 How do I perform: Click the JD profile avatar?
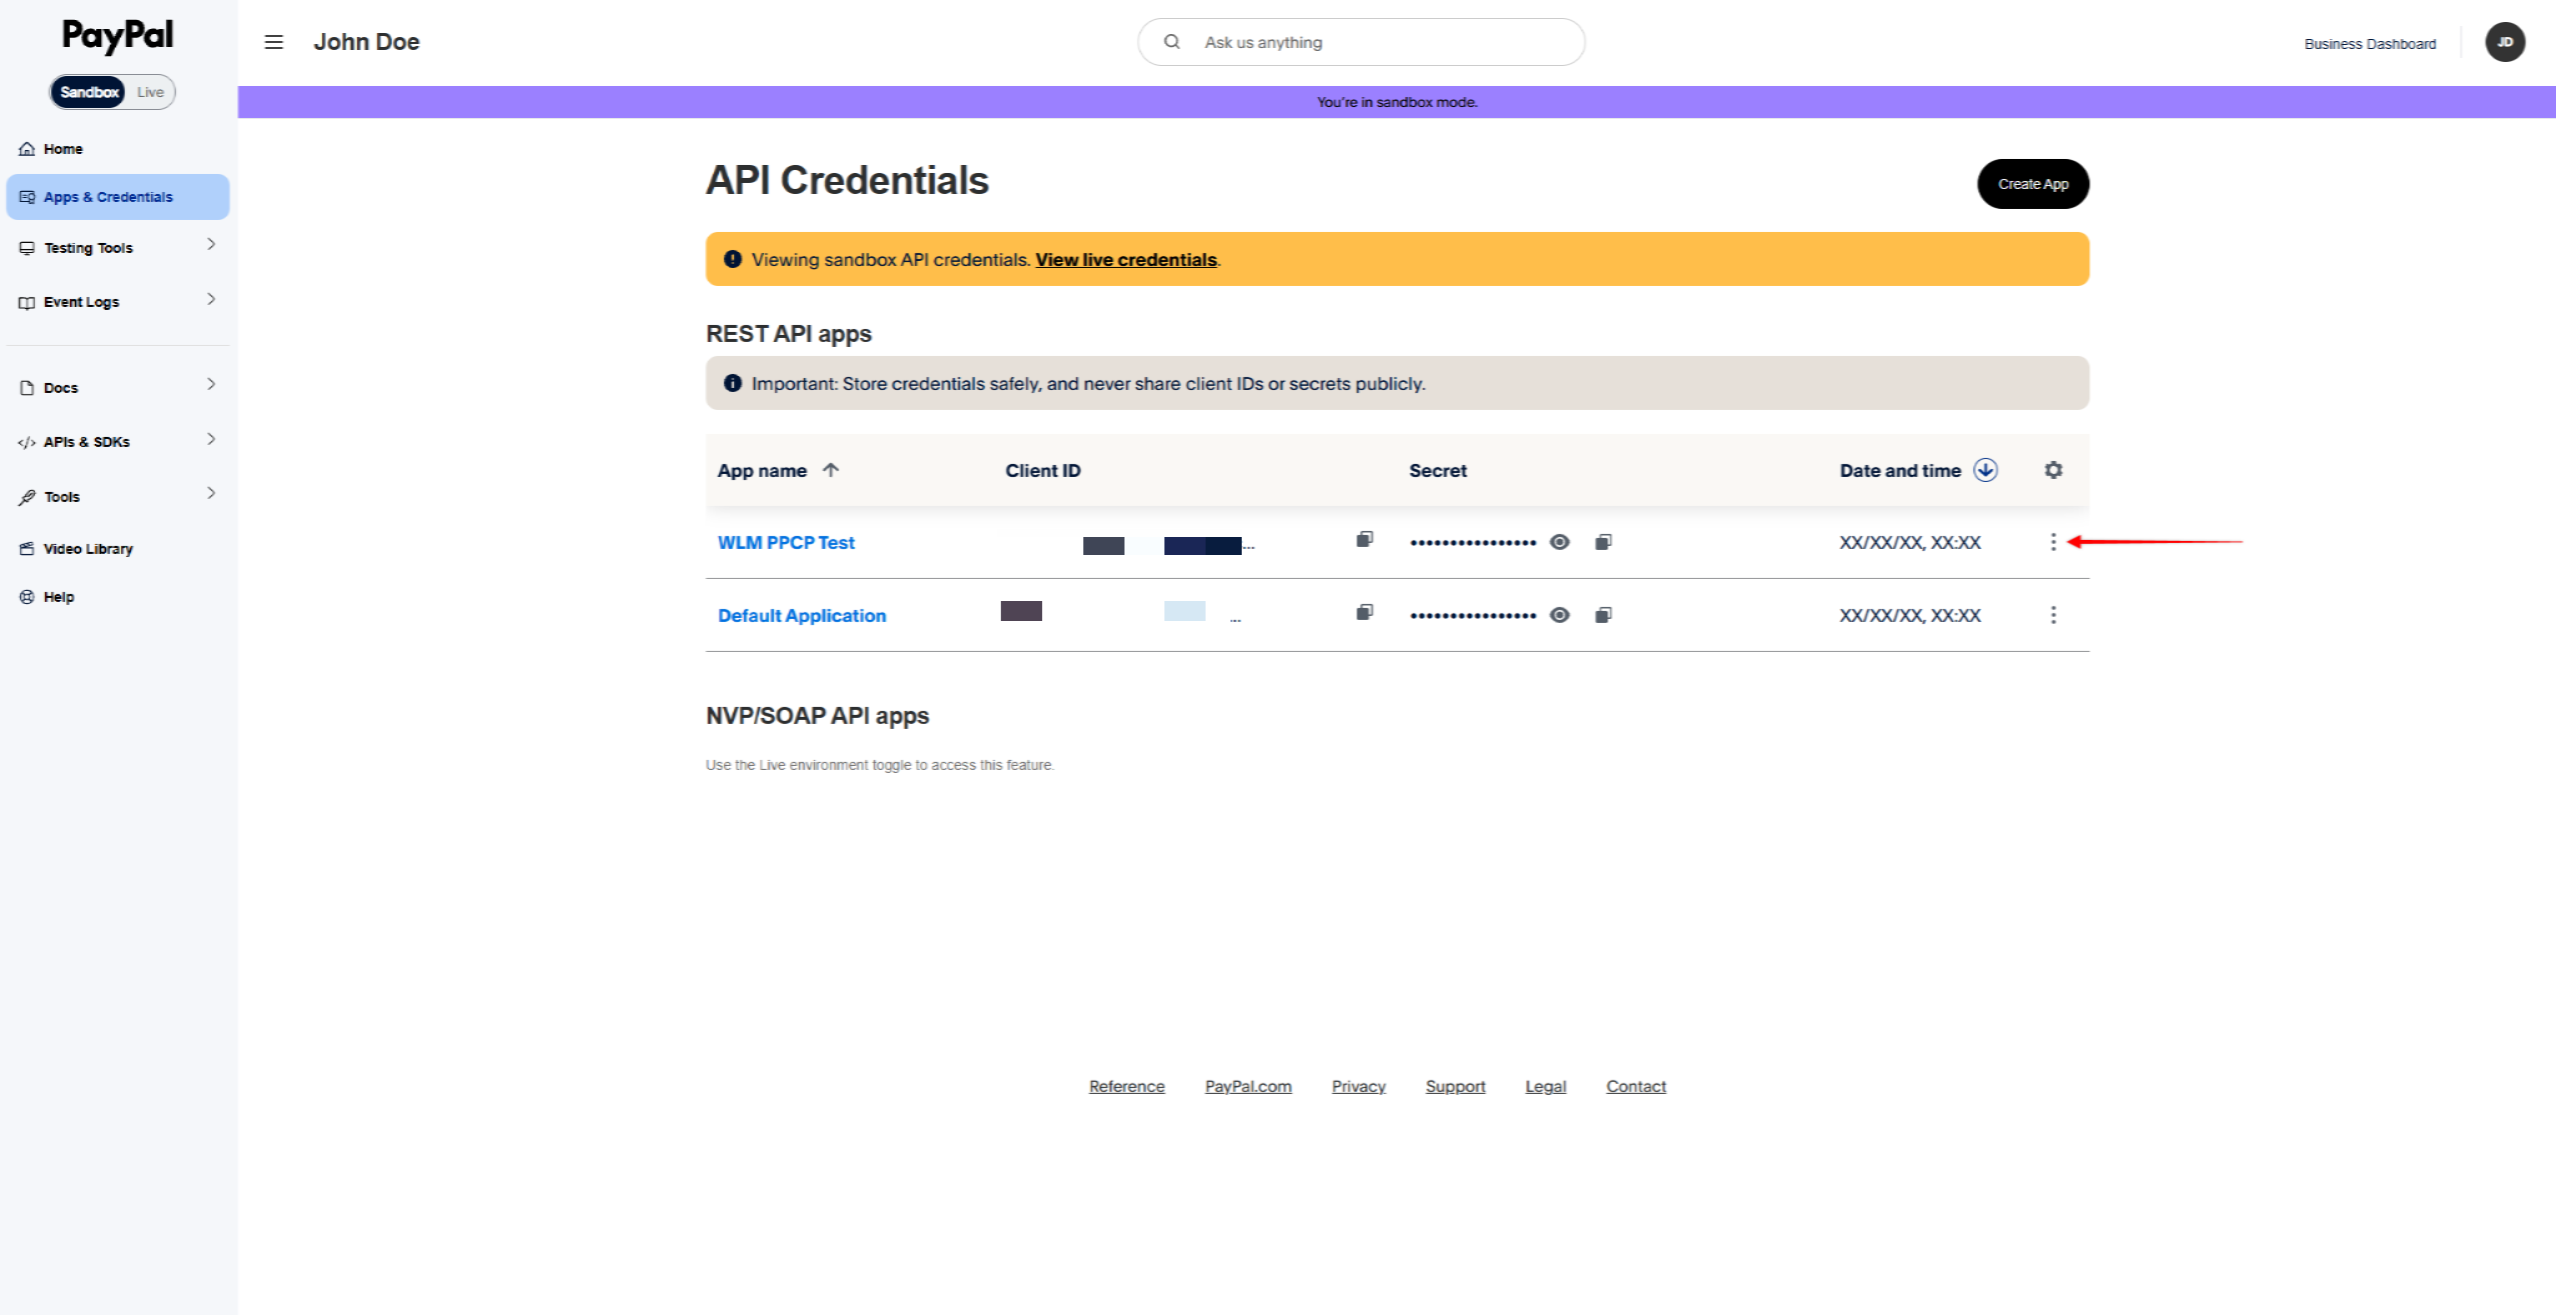point(2504,42)
